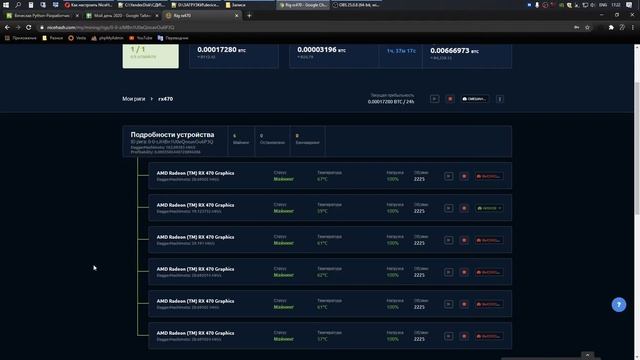Go back in the Chrome browser
640x360 pixels.
(x=7, y=27)
